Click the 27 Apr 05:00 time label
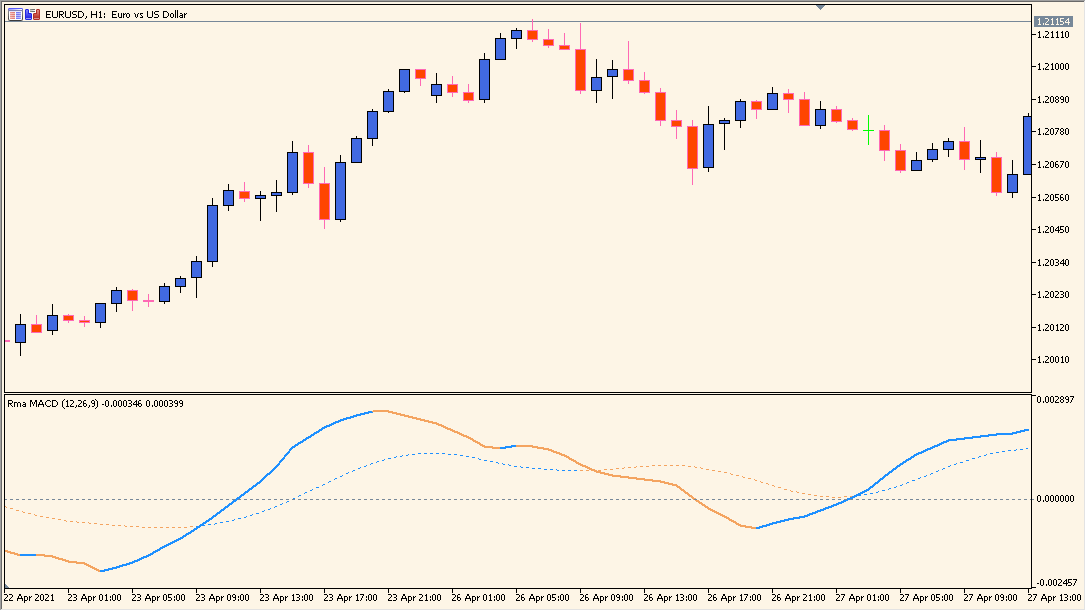The width and height of the screenshot is (1086, 611). [x=926, y=597]
